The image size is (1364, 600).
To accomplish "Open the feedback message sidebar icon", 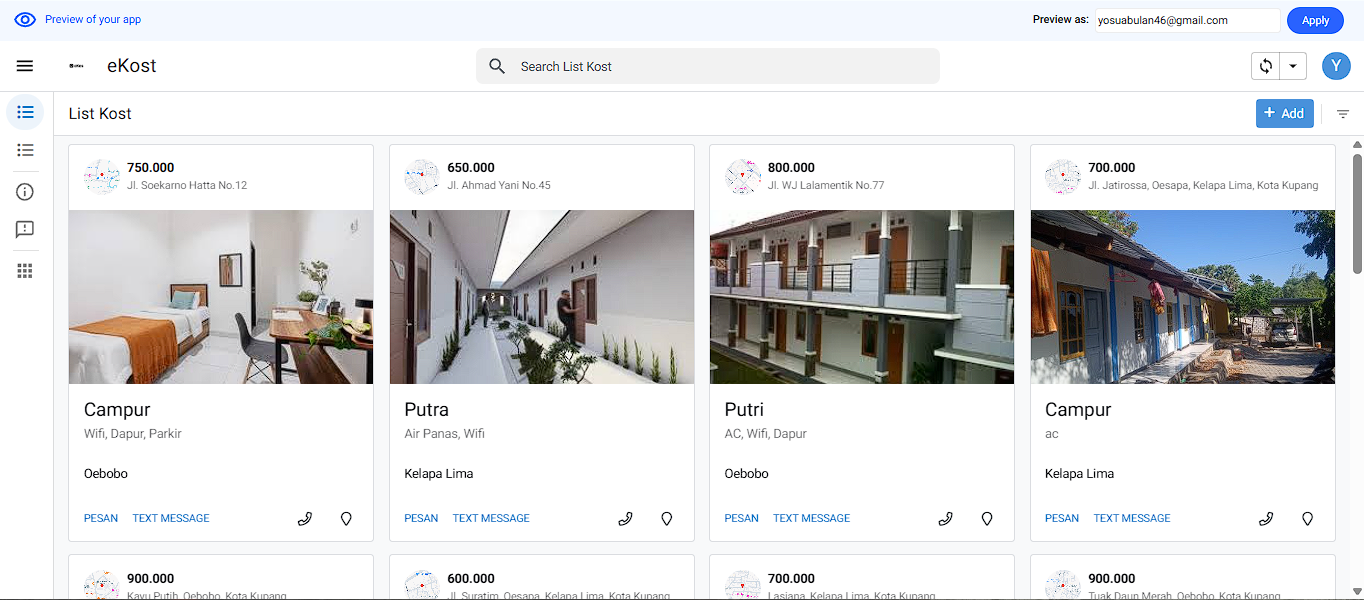I will point(25,230).
